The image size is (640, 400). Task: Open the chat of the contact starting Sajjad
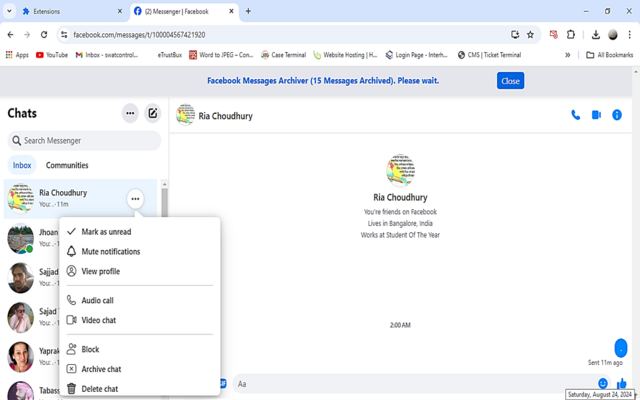click(x=31, y=278)
